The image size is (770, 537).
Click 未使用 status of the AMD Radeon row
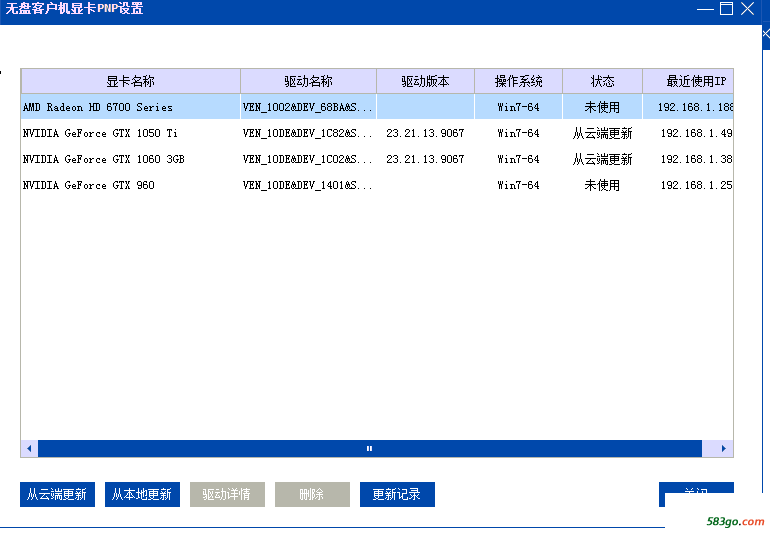tap(602, 107)
